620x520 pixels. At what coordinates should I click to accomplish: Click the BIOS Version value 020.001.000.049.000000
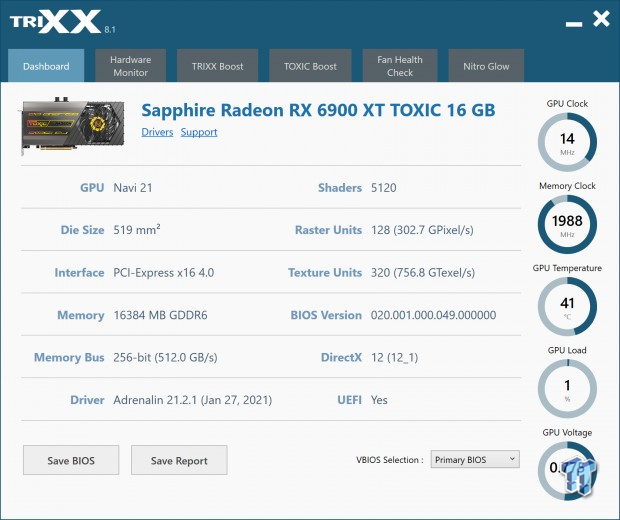pyautogui.click(x=433, y=315)
